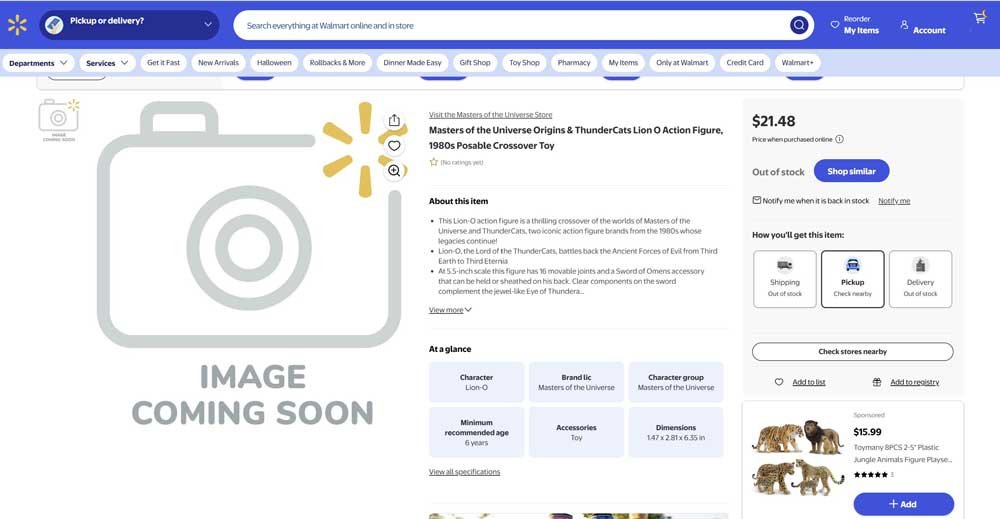1000x519 pixels.
Task: Select the Shipping fulfillment option
Action: [785, 278]
